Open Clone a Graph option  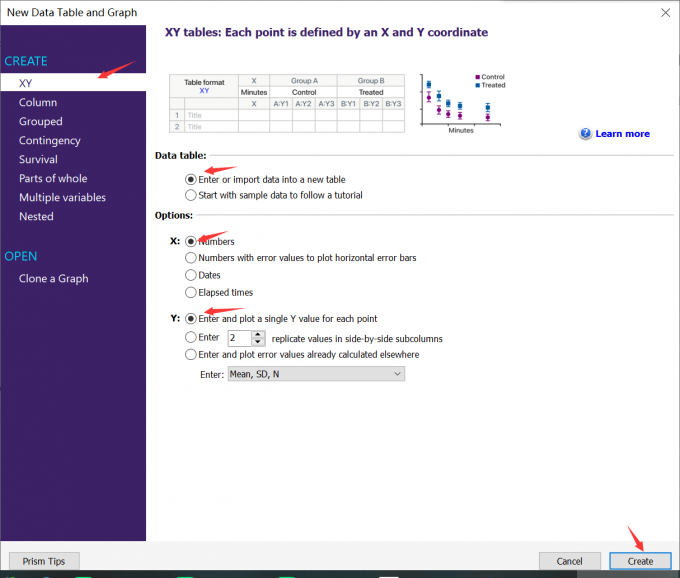pos(53,278)
